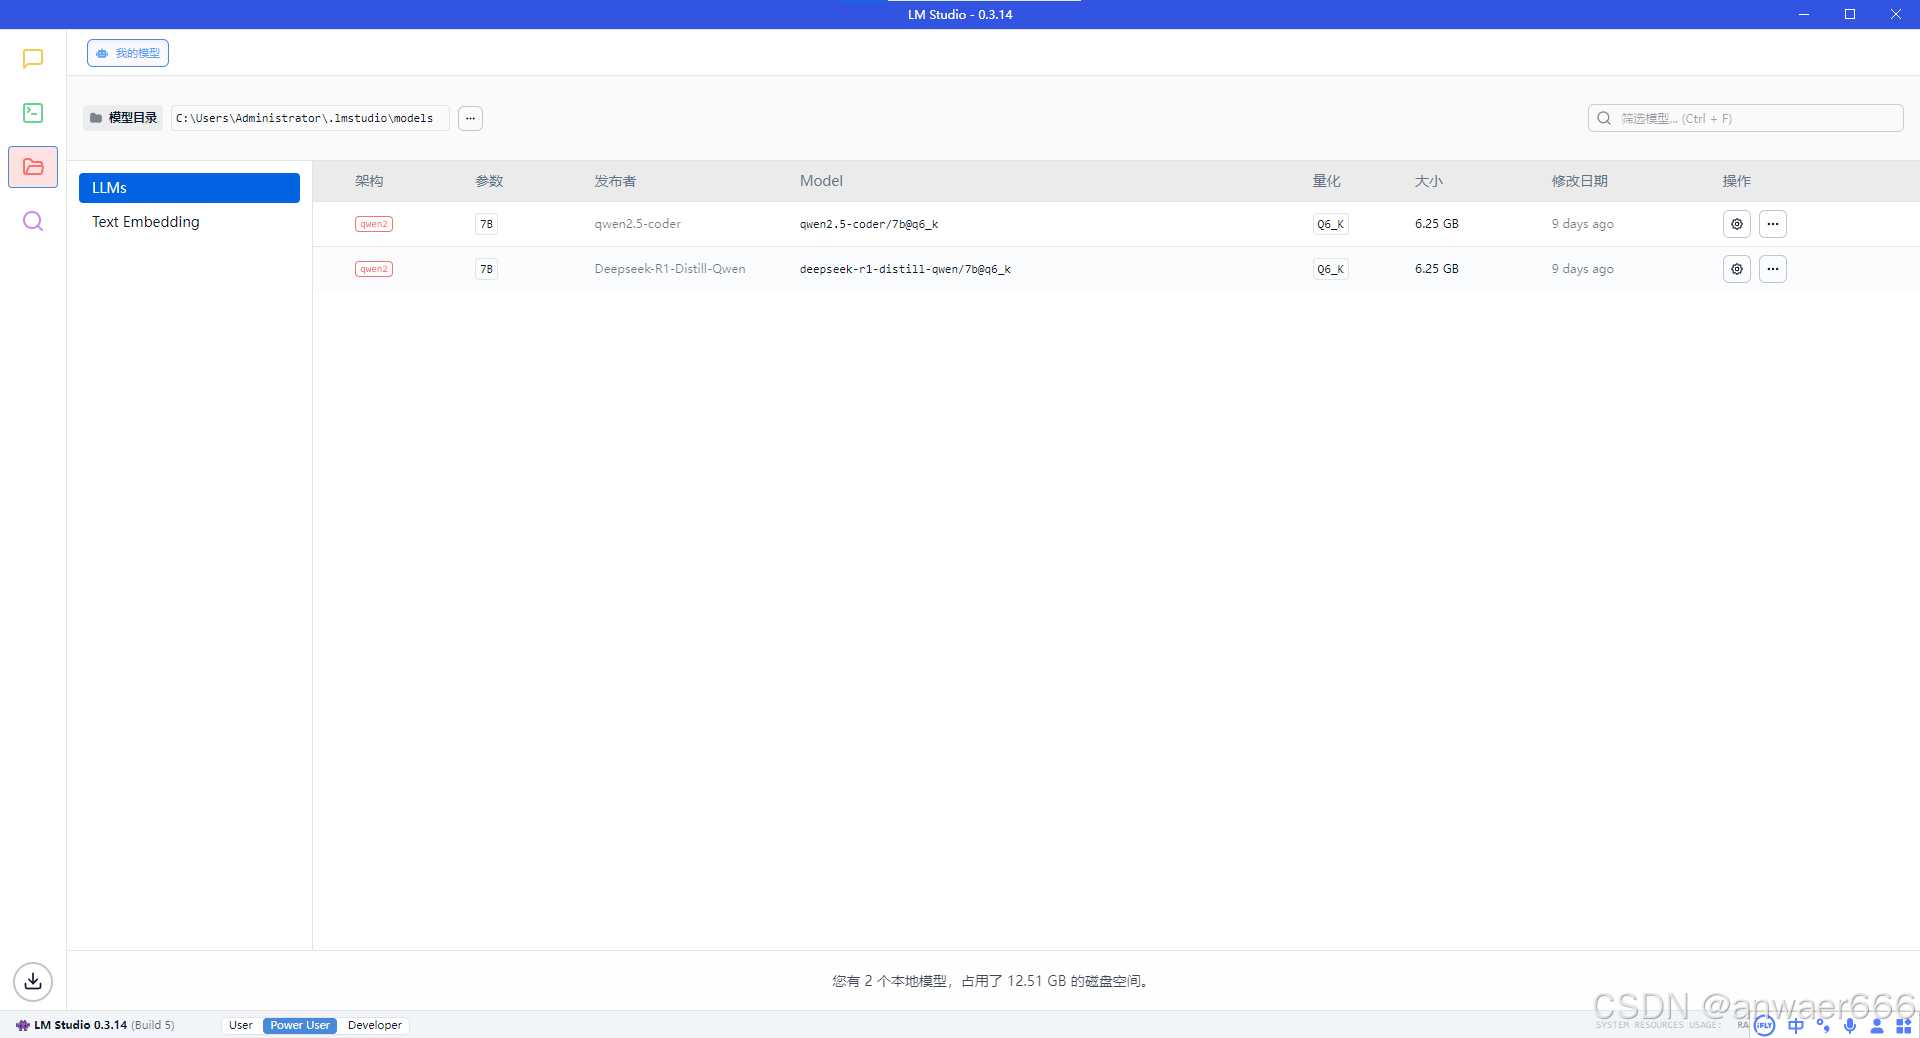Click publisher qwen2.5-coder
Viewport: 1920px width, 1038px height.
click(637, 224)
